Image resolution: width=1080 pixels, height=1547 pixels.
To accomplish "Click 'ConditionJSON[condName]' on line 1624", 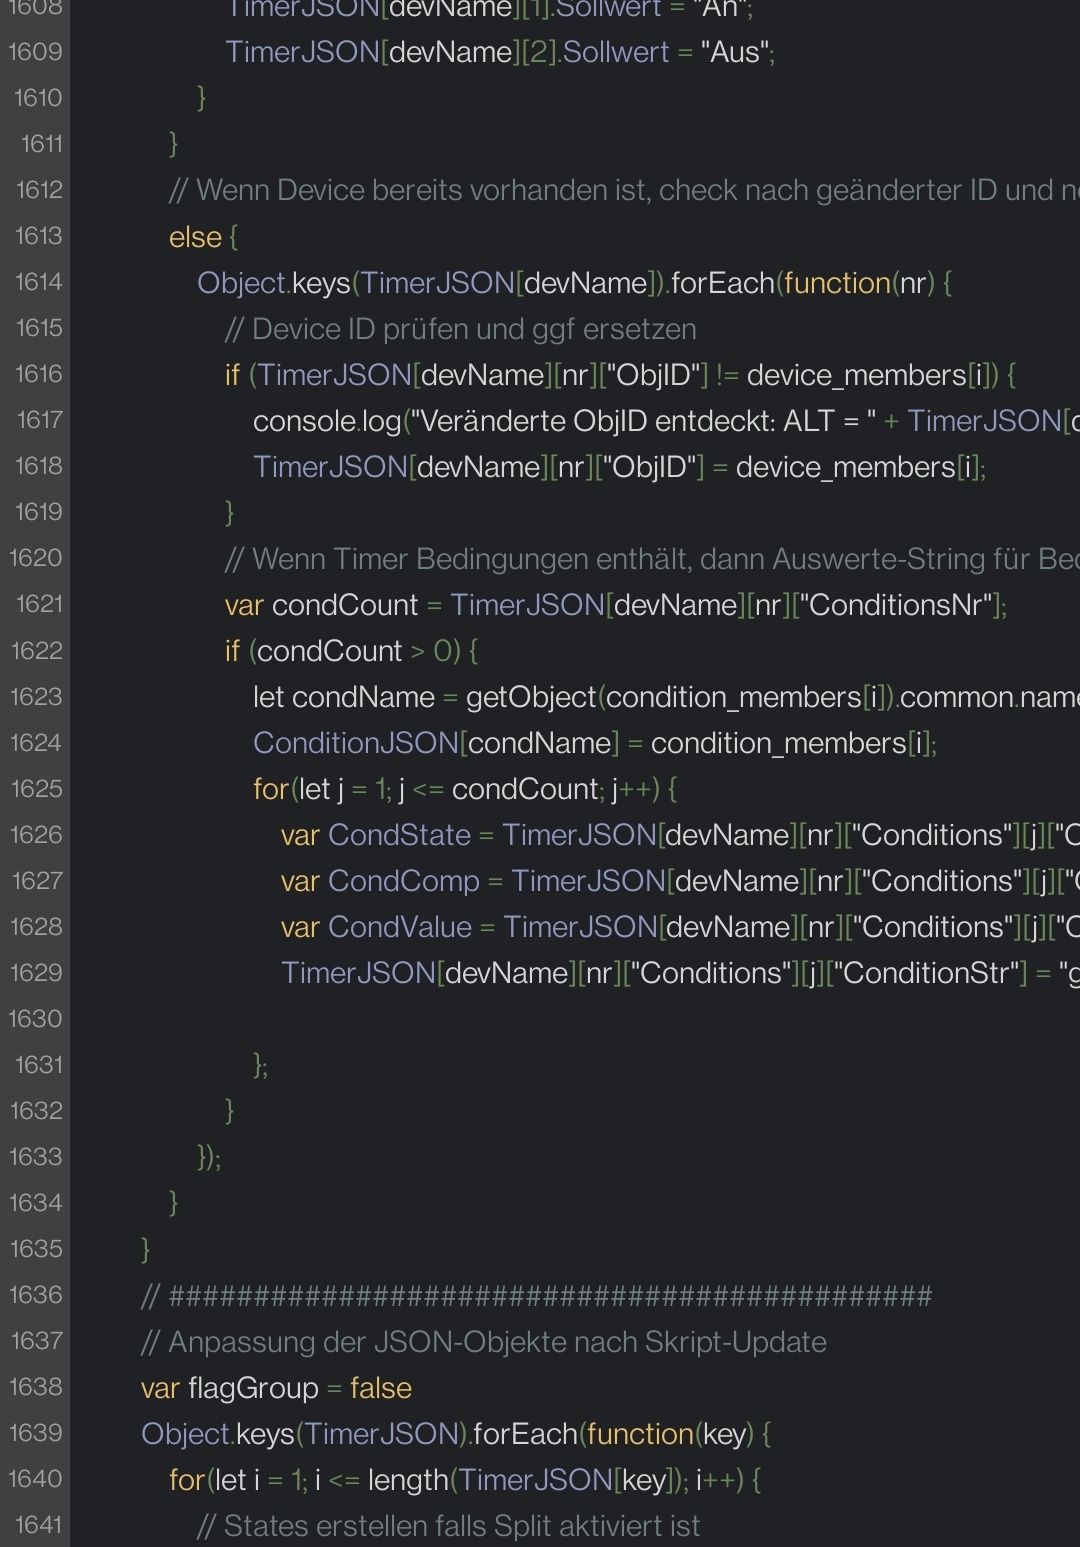I will 437,743.
